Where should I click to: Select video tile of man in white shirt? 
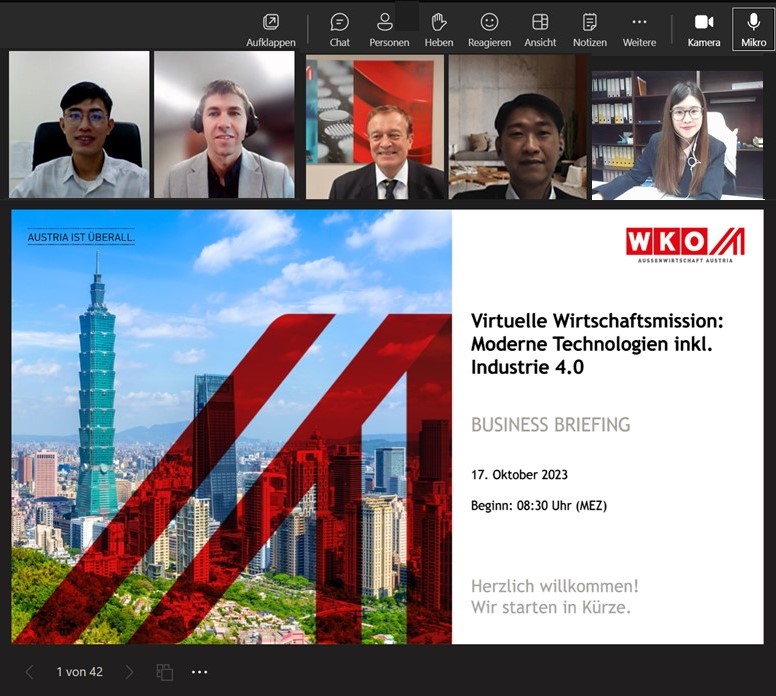click(x=79, y=124)
